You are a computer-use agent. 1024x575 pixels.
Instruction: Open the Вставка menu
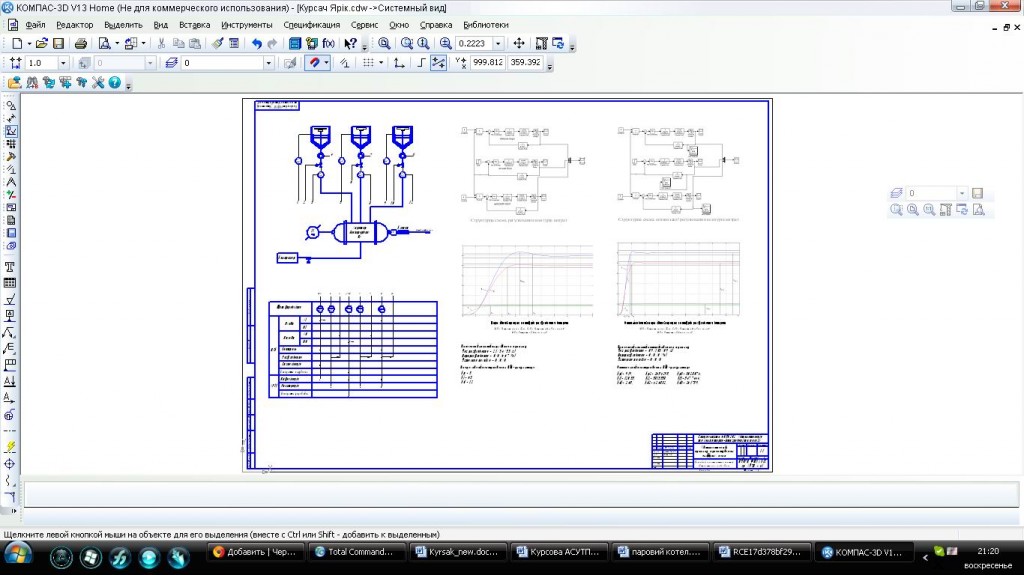coord(195,25)
